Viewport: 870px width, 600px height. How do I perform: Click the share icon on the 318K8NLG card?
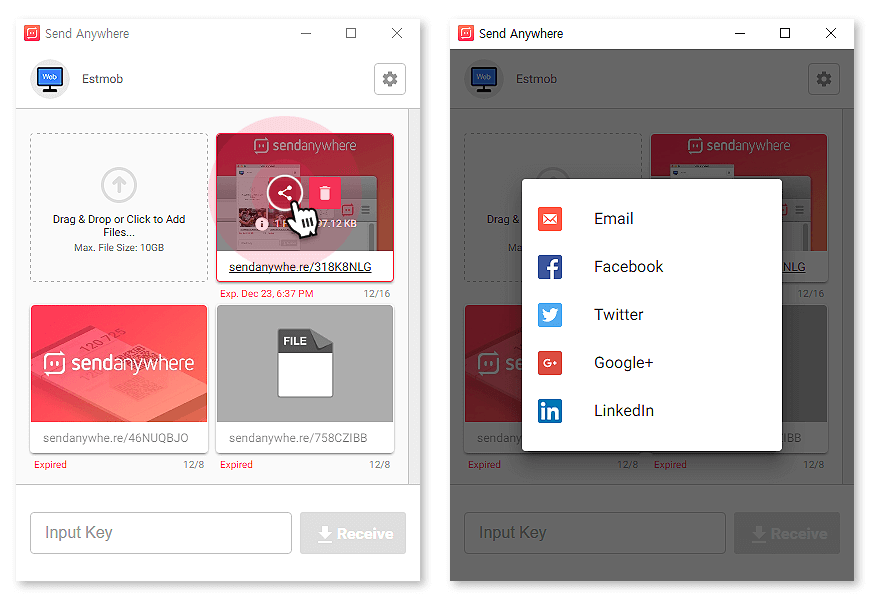(285, 193)
